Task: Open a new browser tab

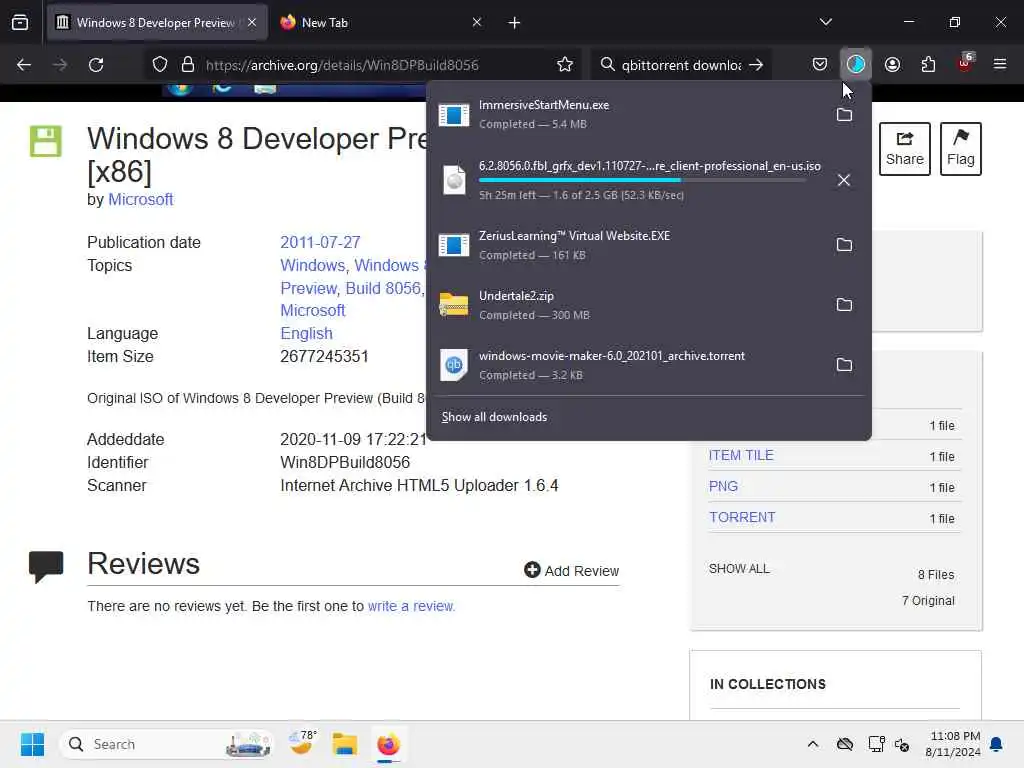Action: 514,23
